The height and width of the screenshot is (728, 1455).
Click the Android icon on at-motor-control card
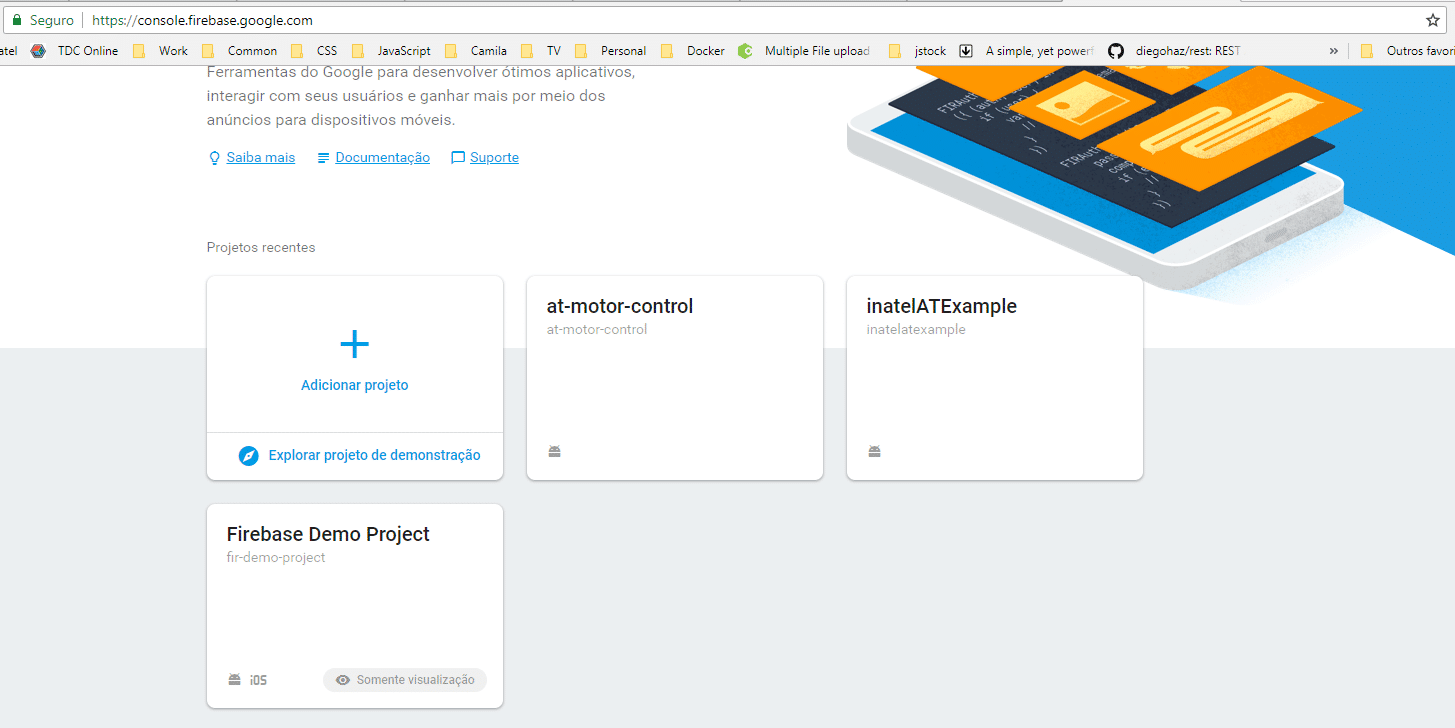(x=554, y=452)
